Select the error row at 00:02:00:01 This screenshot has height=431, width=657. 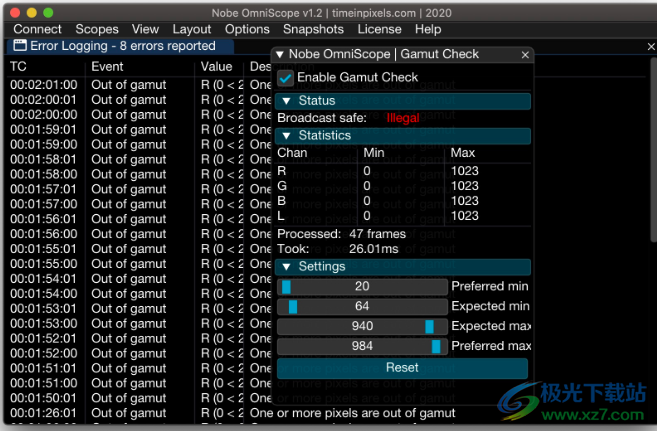pyautogui.click(x=140, y=100)
